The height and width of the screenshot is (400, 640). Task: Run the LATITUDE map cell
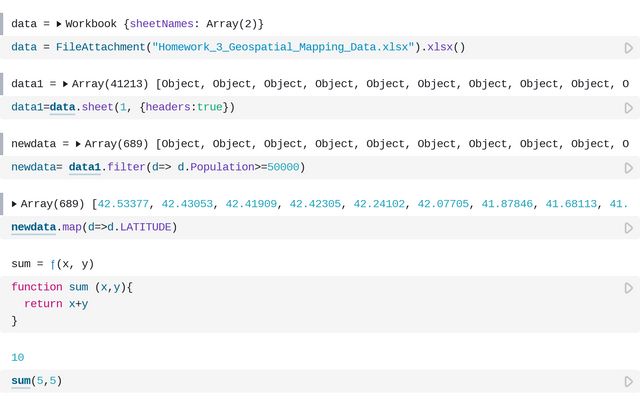pyautogui.click(x=628, y=228)
